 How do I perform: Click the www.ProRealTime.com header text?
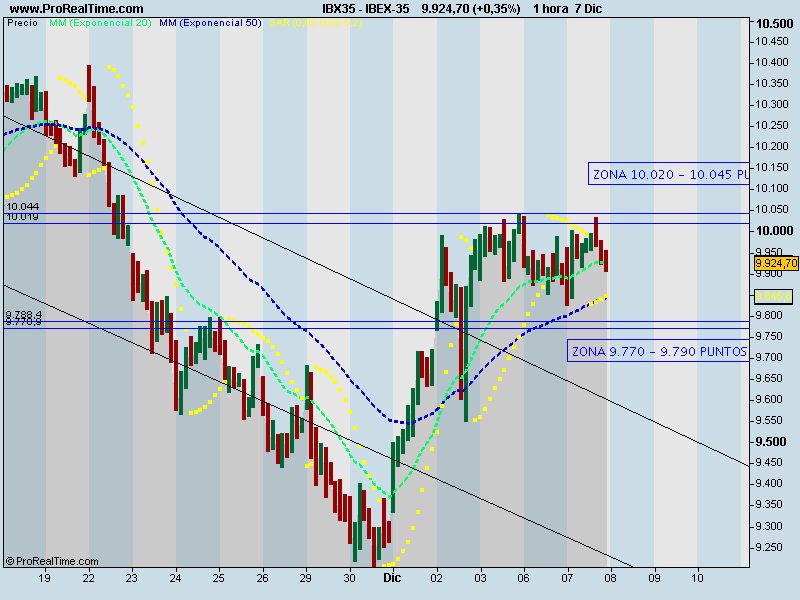coord(77,9)
